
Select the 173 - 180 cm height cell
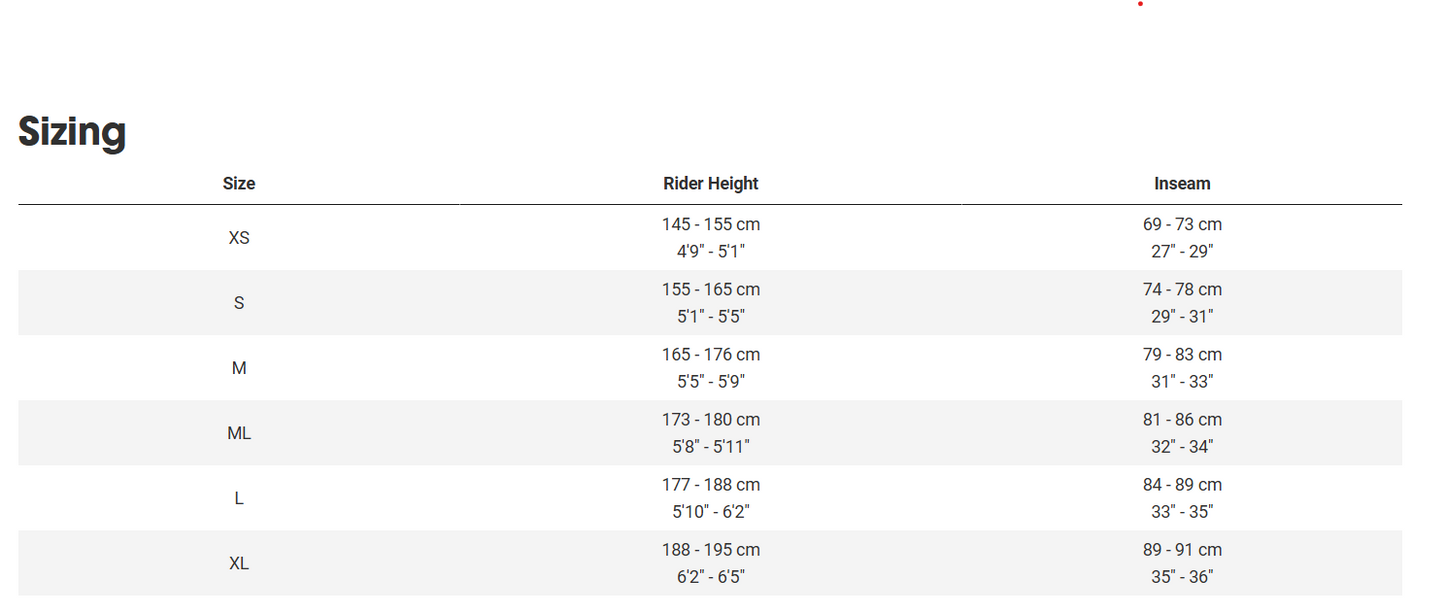pos(710,420)
